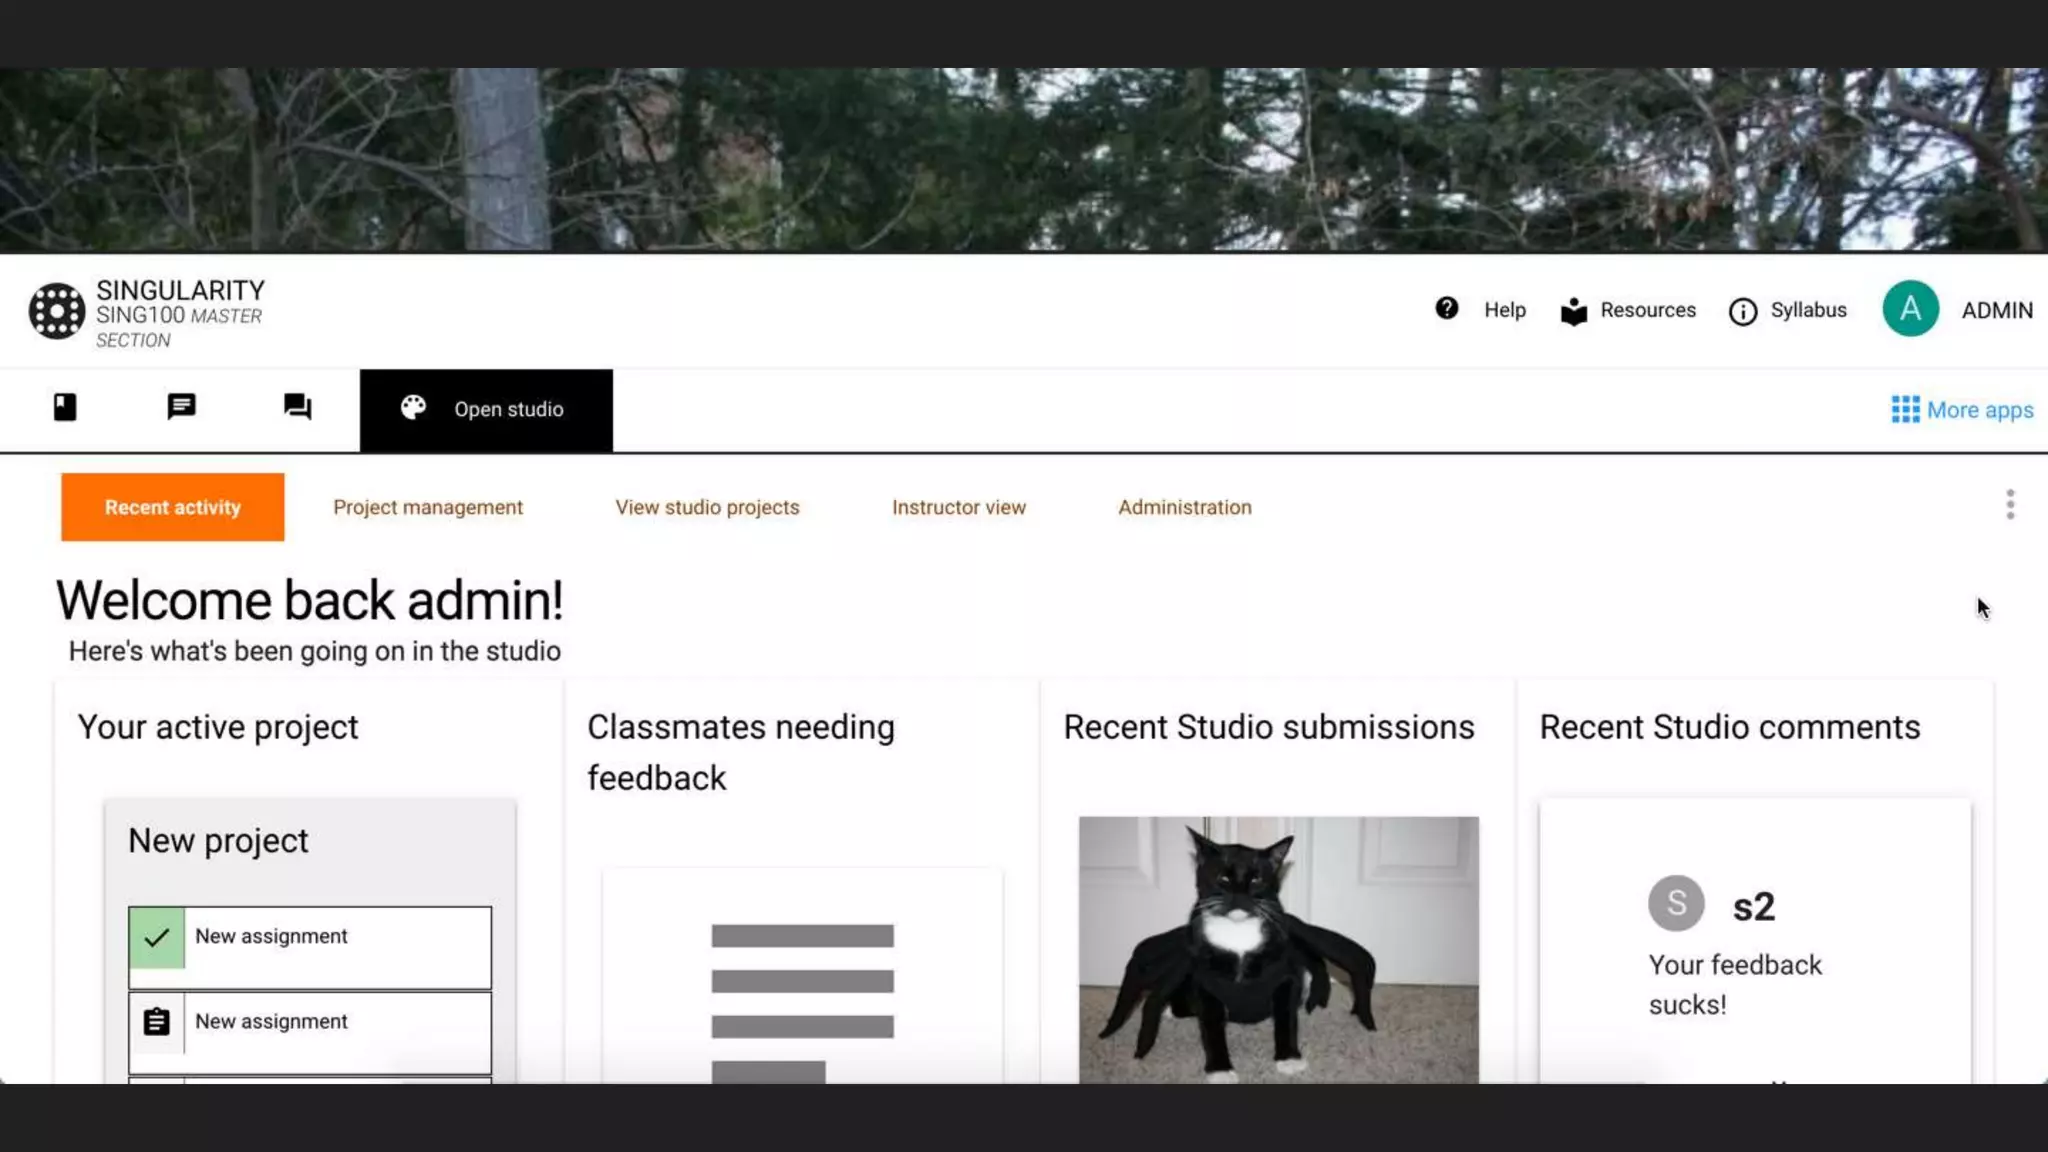
Task: Toggle the green checked New assignment box
Action: (x=157, y=938)
